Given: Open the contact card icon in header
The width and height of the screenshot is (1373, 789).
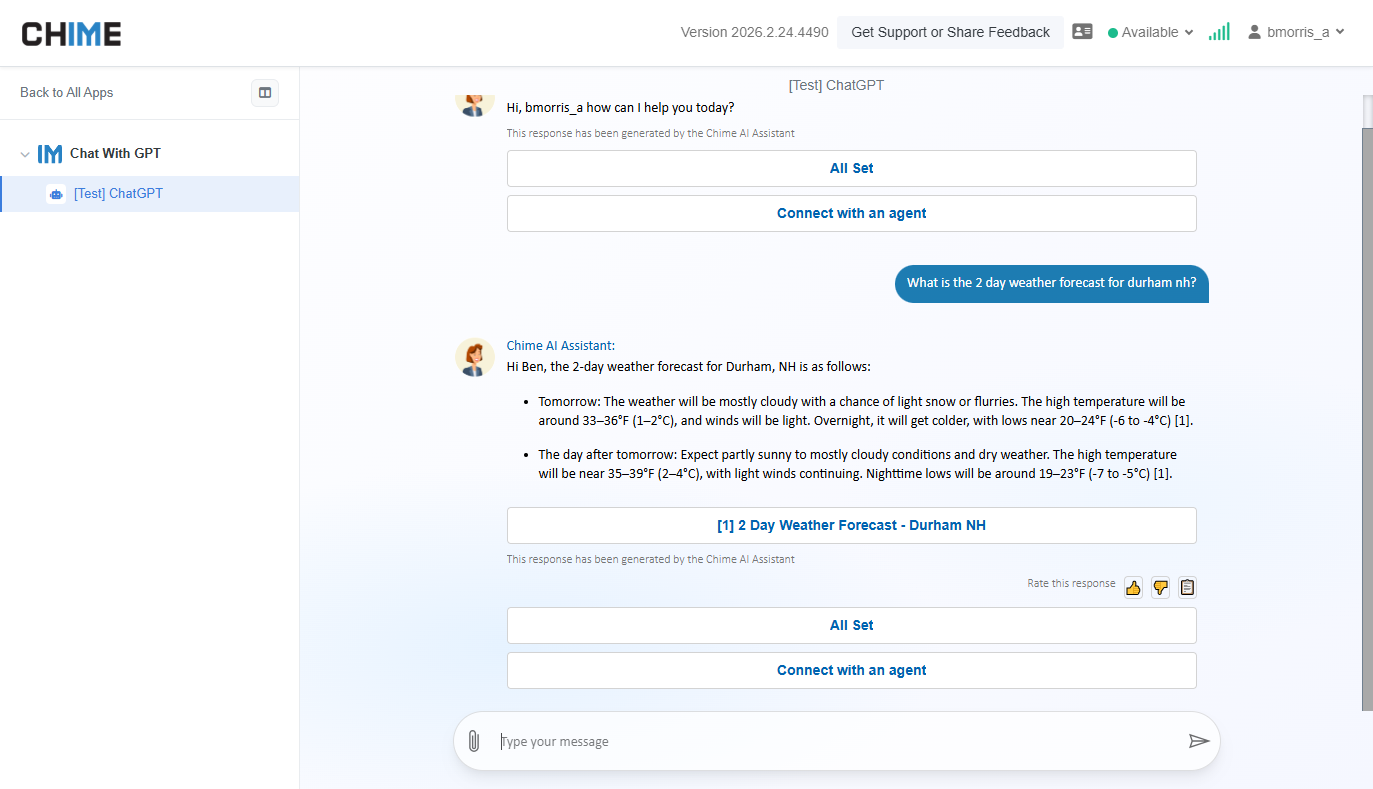Looking at the screenshot, I should (x=1082, y=32).
